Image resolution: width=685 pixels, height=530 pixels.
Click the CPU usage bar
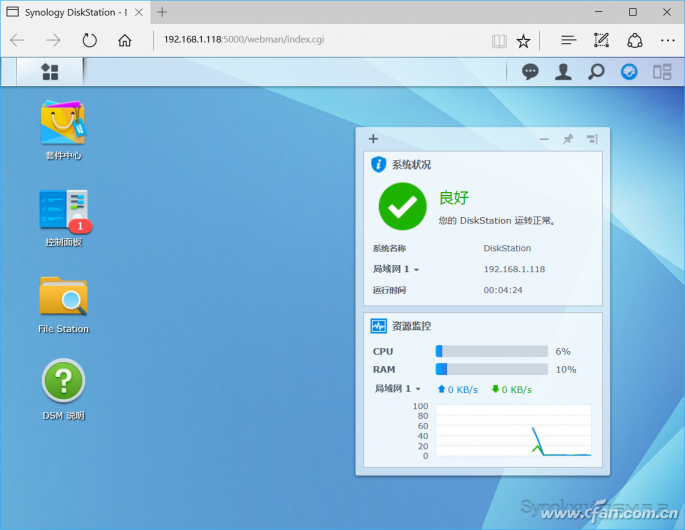pos(491,352)
